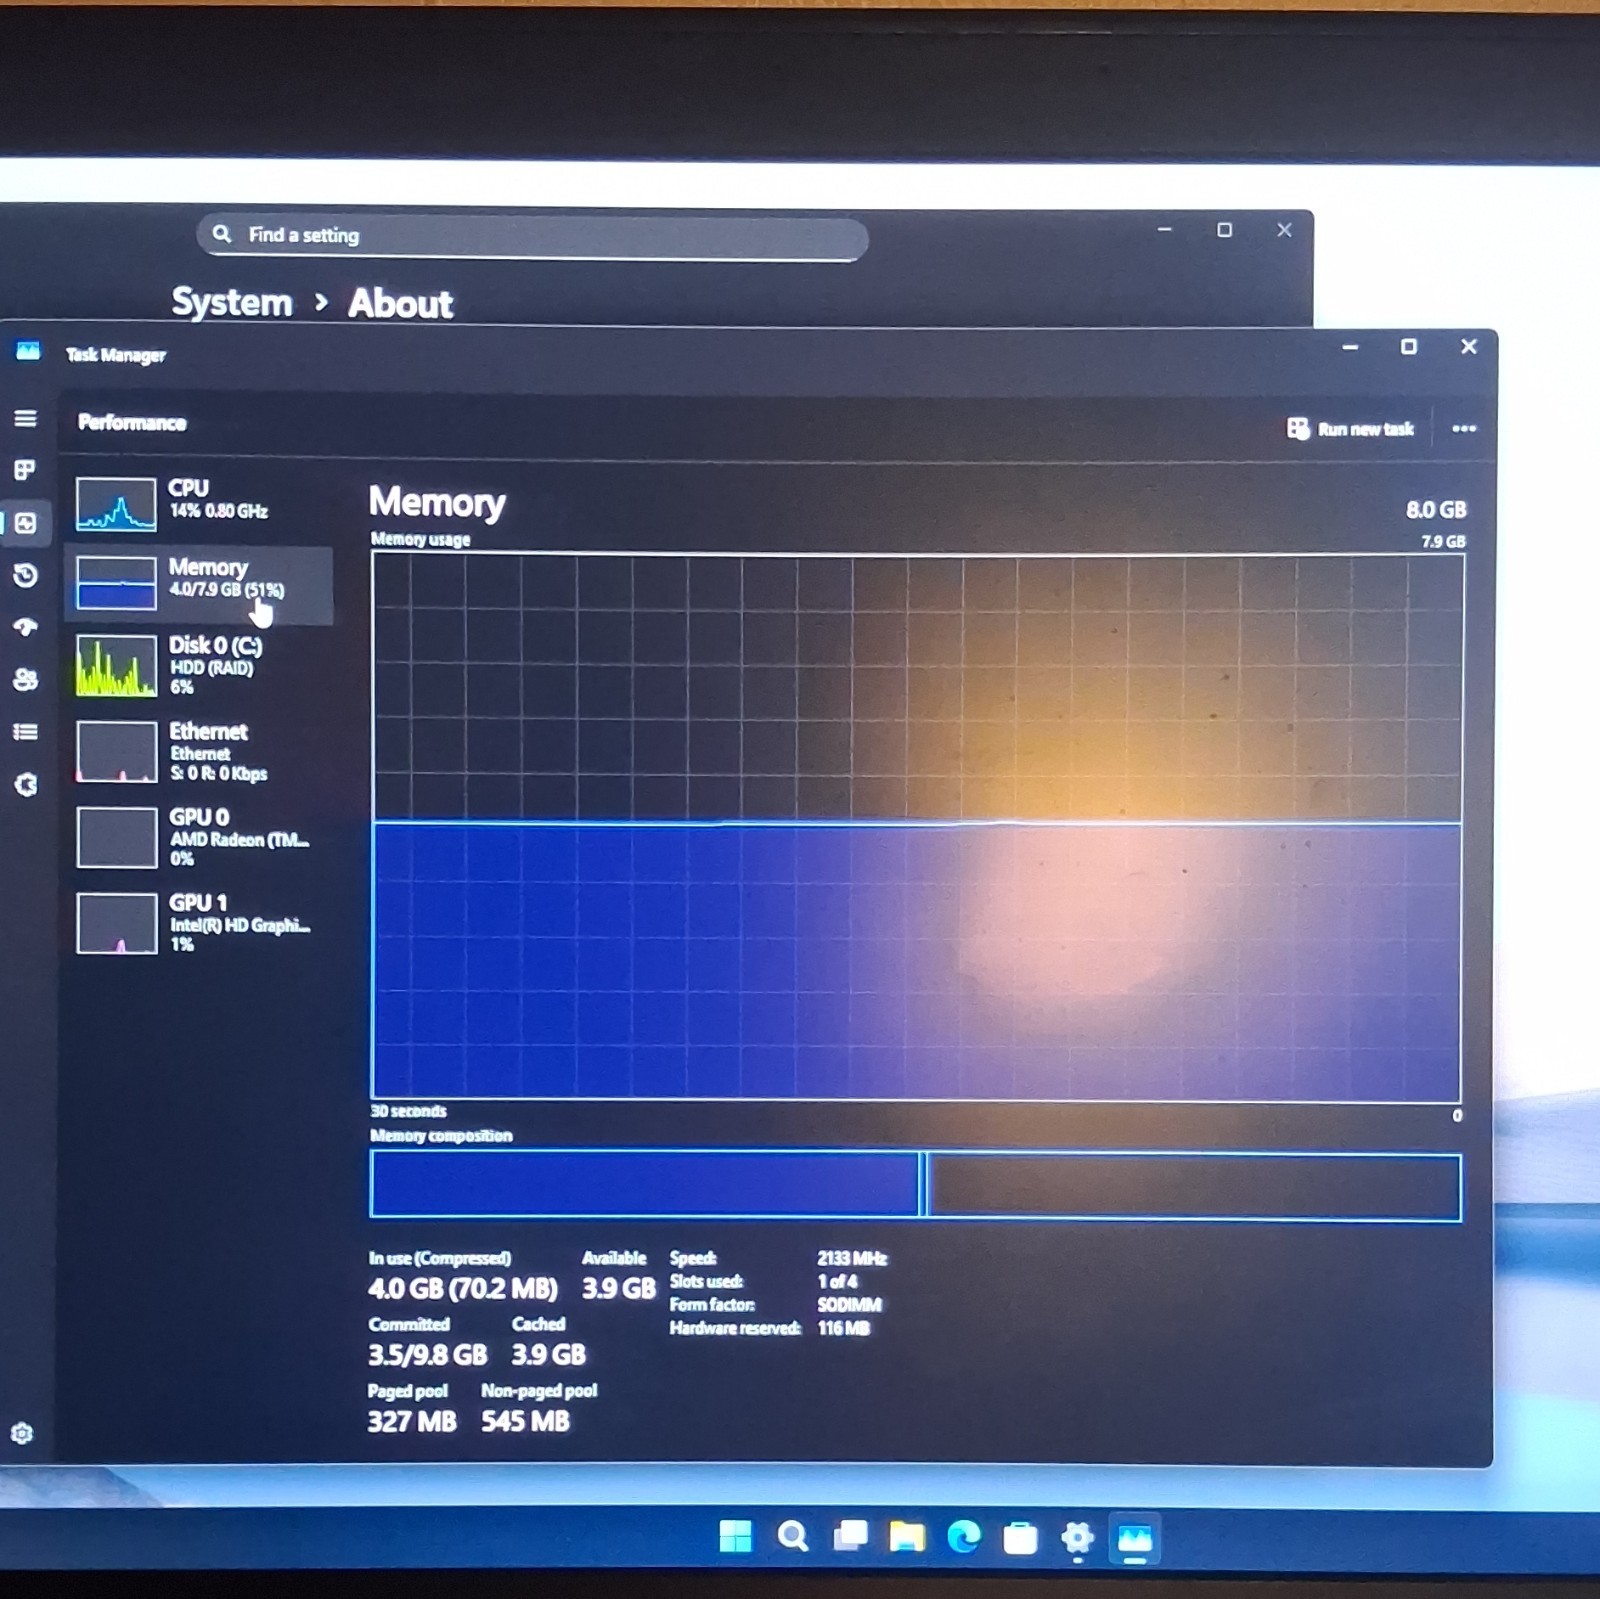The width and height of the screenshot is (1600, 1599).
Task: Click the standby segment of Memory composition bar
Action: coord(1194,1187)
